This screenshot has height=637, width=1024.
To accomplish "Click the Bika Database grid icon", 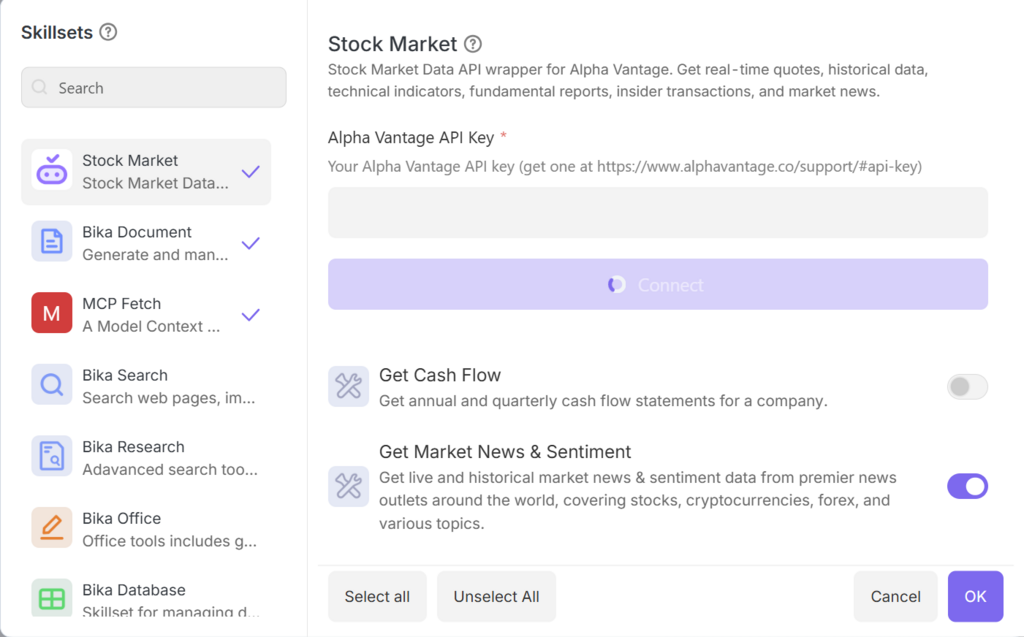I will pyautogui.click(x=52, y=598).
